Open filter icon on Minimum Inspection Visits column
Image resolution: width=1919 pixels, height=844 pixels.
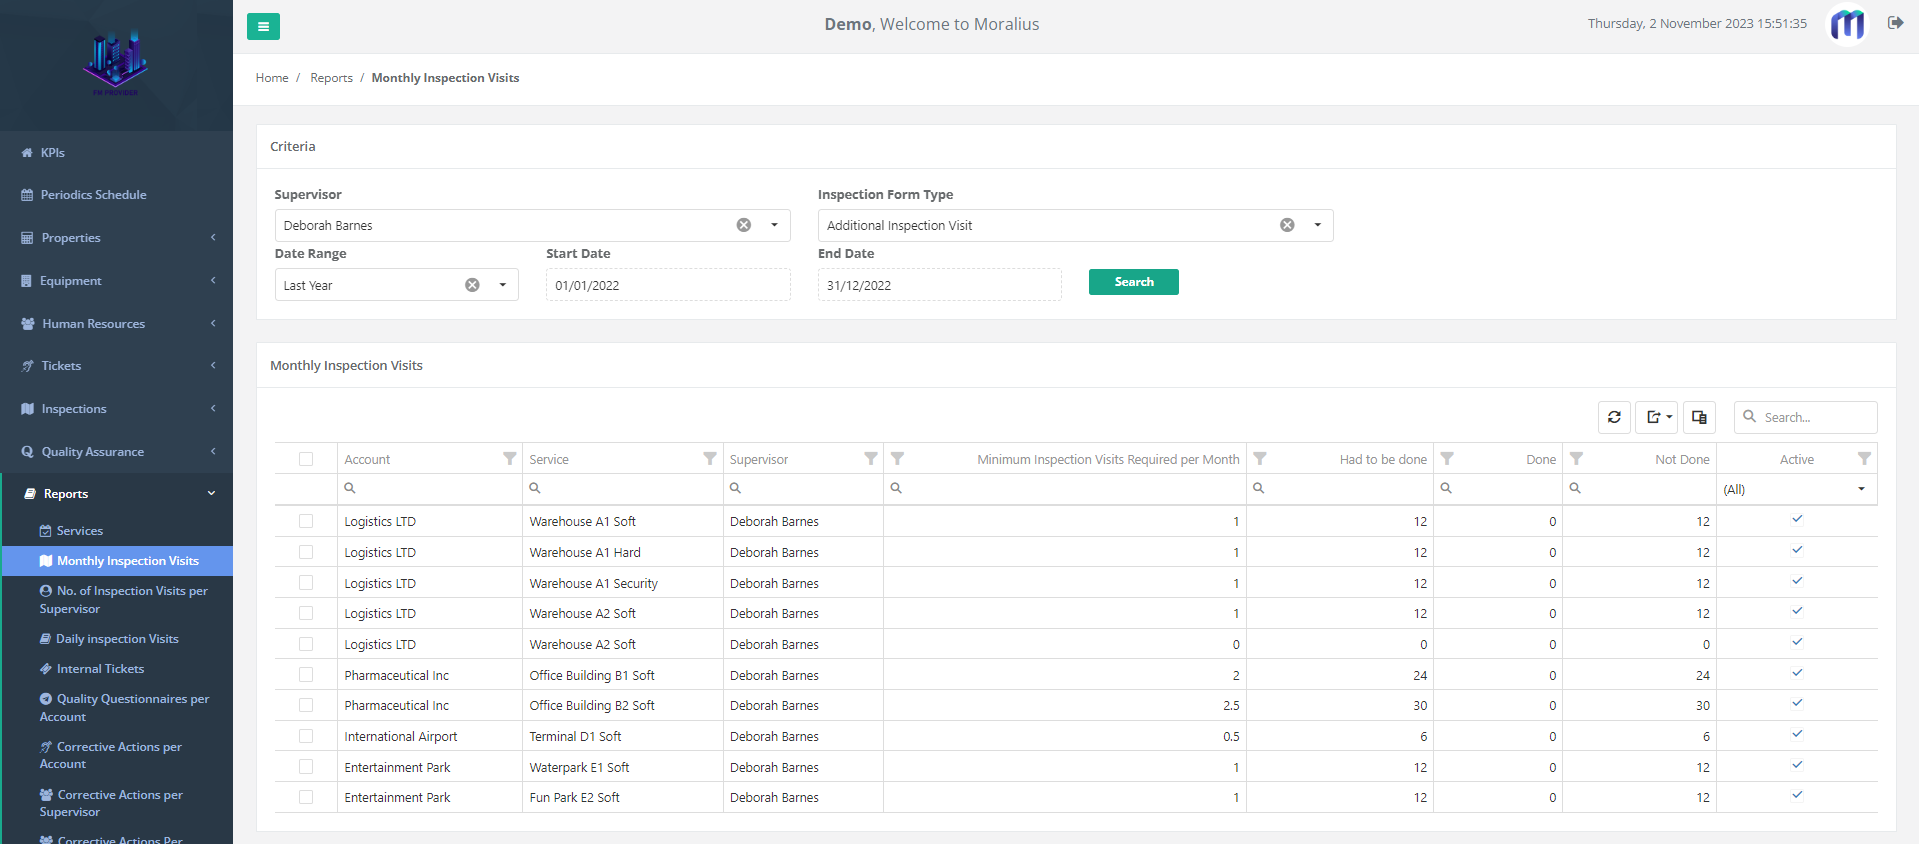pyautogui.click(x=898, y=459)
